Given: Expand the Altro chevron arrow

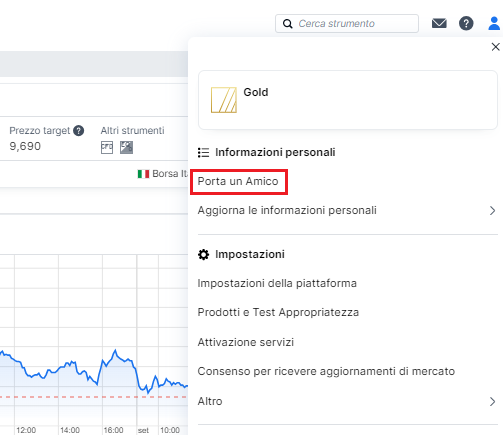Looking at the screenshot, I should tap(492, 401).
